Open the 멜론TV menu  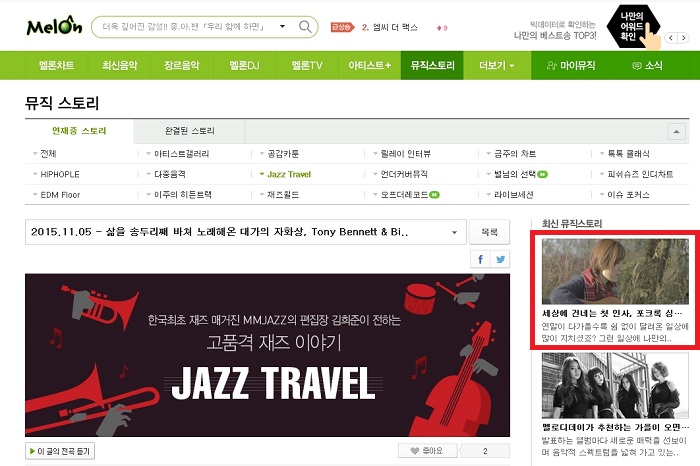(307, 65)
